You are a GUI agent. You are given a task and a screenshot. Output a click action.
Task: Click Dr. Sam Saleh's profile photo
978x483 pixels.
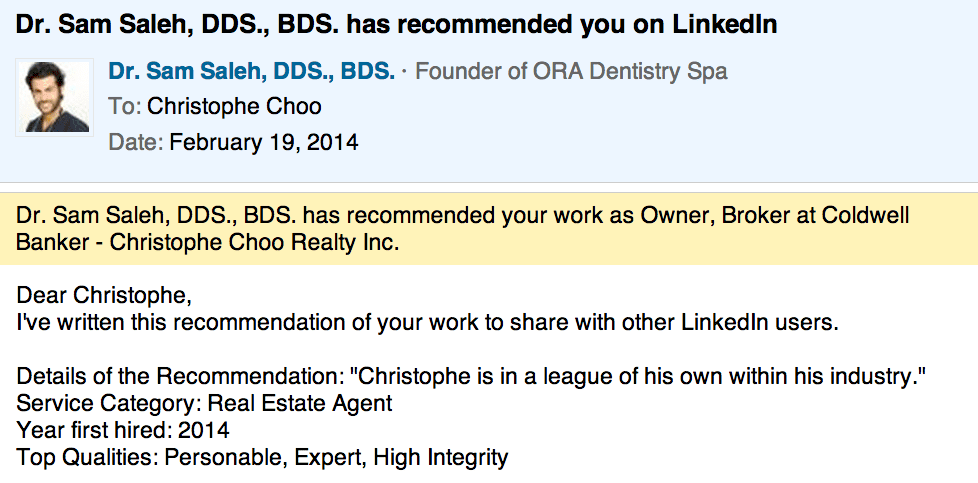pos(56,96)
